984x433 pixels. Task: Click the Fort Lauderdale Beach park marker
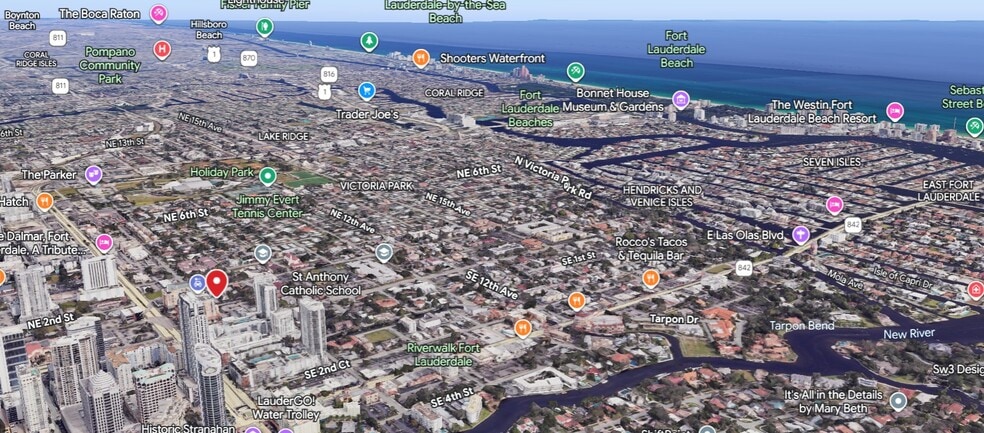pyautogui.click(x=576, y=71)
